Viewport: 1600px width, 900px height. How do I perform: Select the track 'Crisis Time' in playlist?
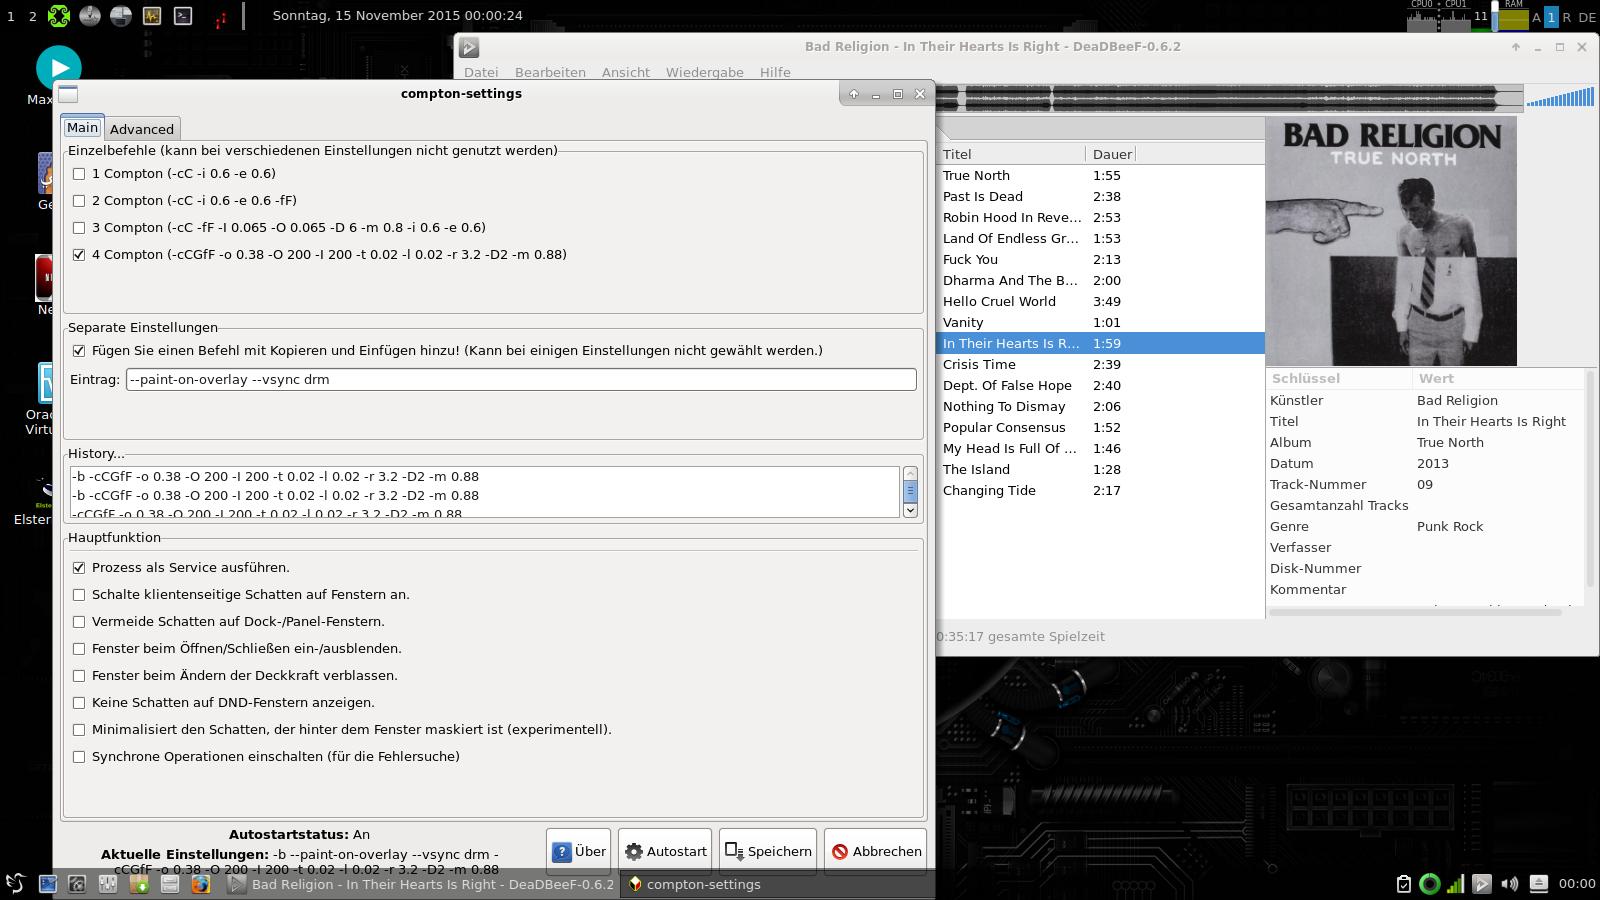(x=1100, y=365)
